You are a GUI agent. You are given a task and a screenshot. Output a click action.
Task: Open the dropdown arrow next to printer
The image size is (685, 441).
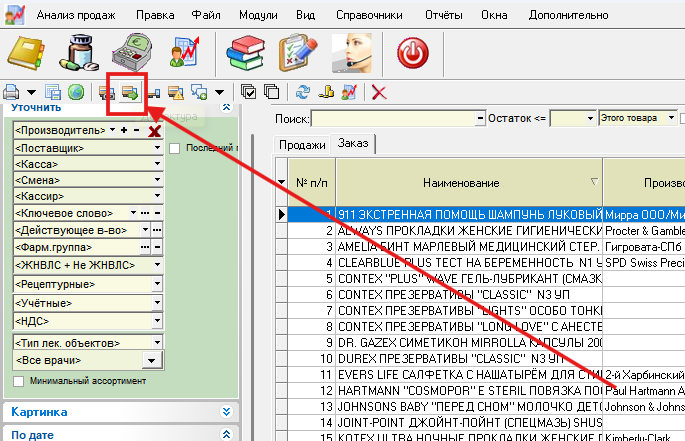point(31,92)
